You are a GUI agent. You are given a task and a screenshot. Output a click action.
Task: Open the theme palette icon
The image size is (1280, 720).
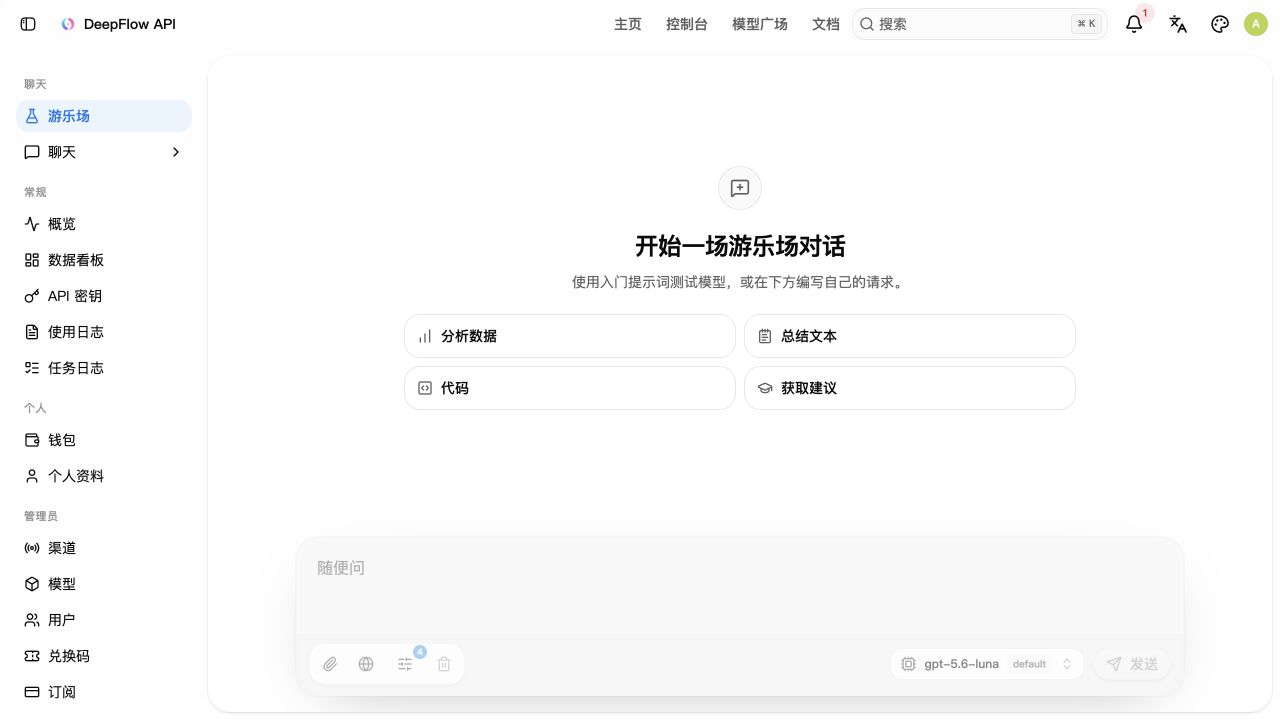pyautogui.click(x=1220, y=24)
